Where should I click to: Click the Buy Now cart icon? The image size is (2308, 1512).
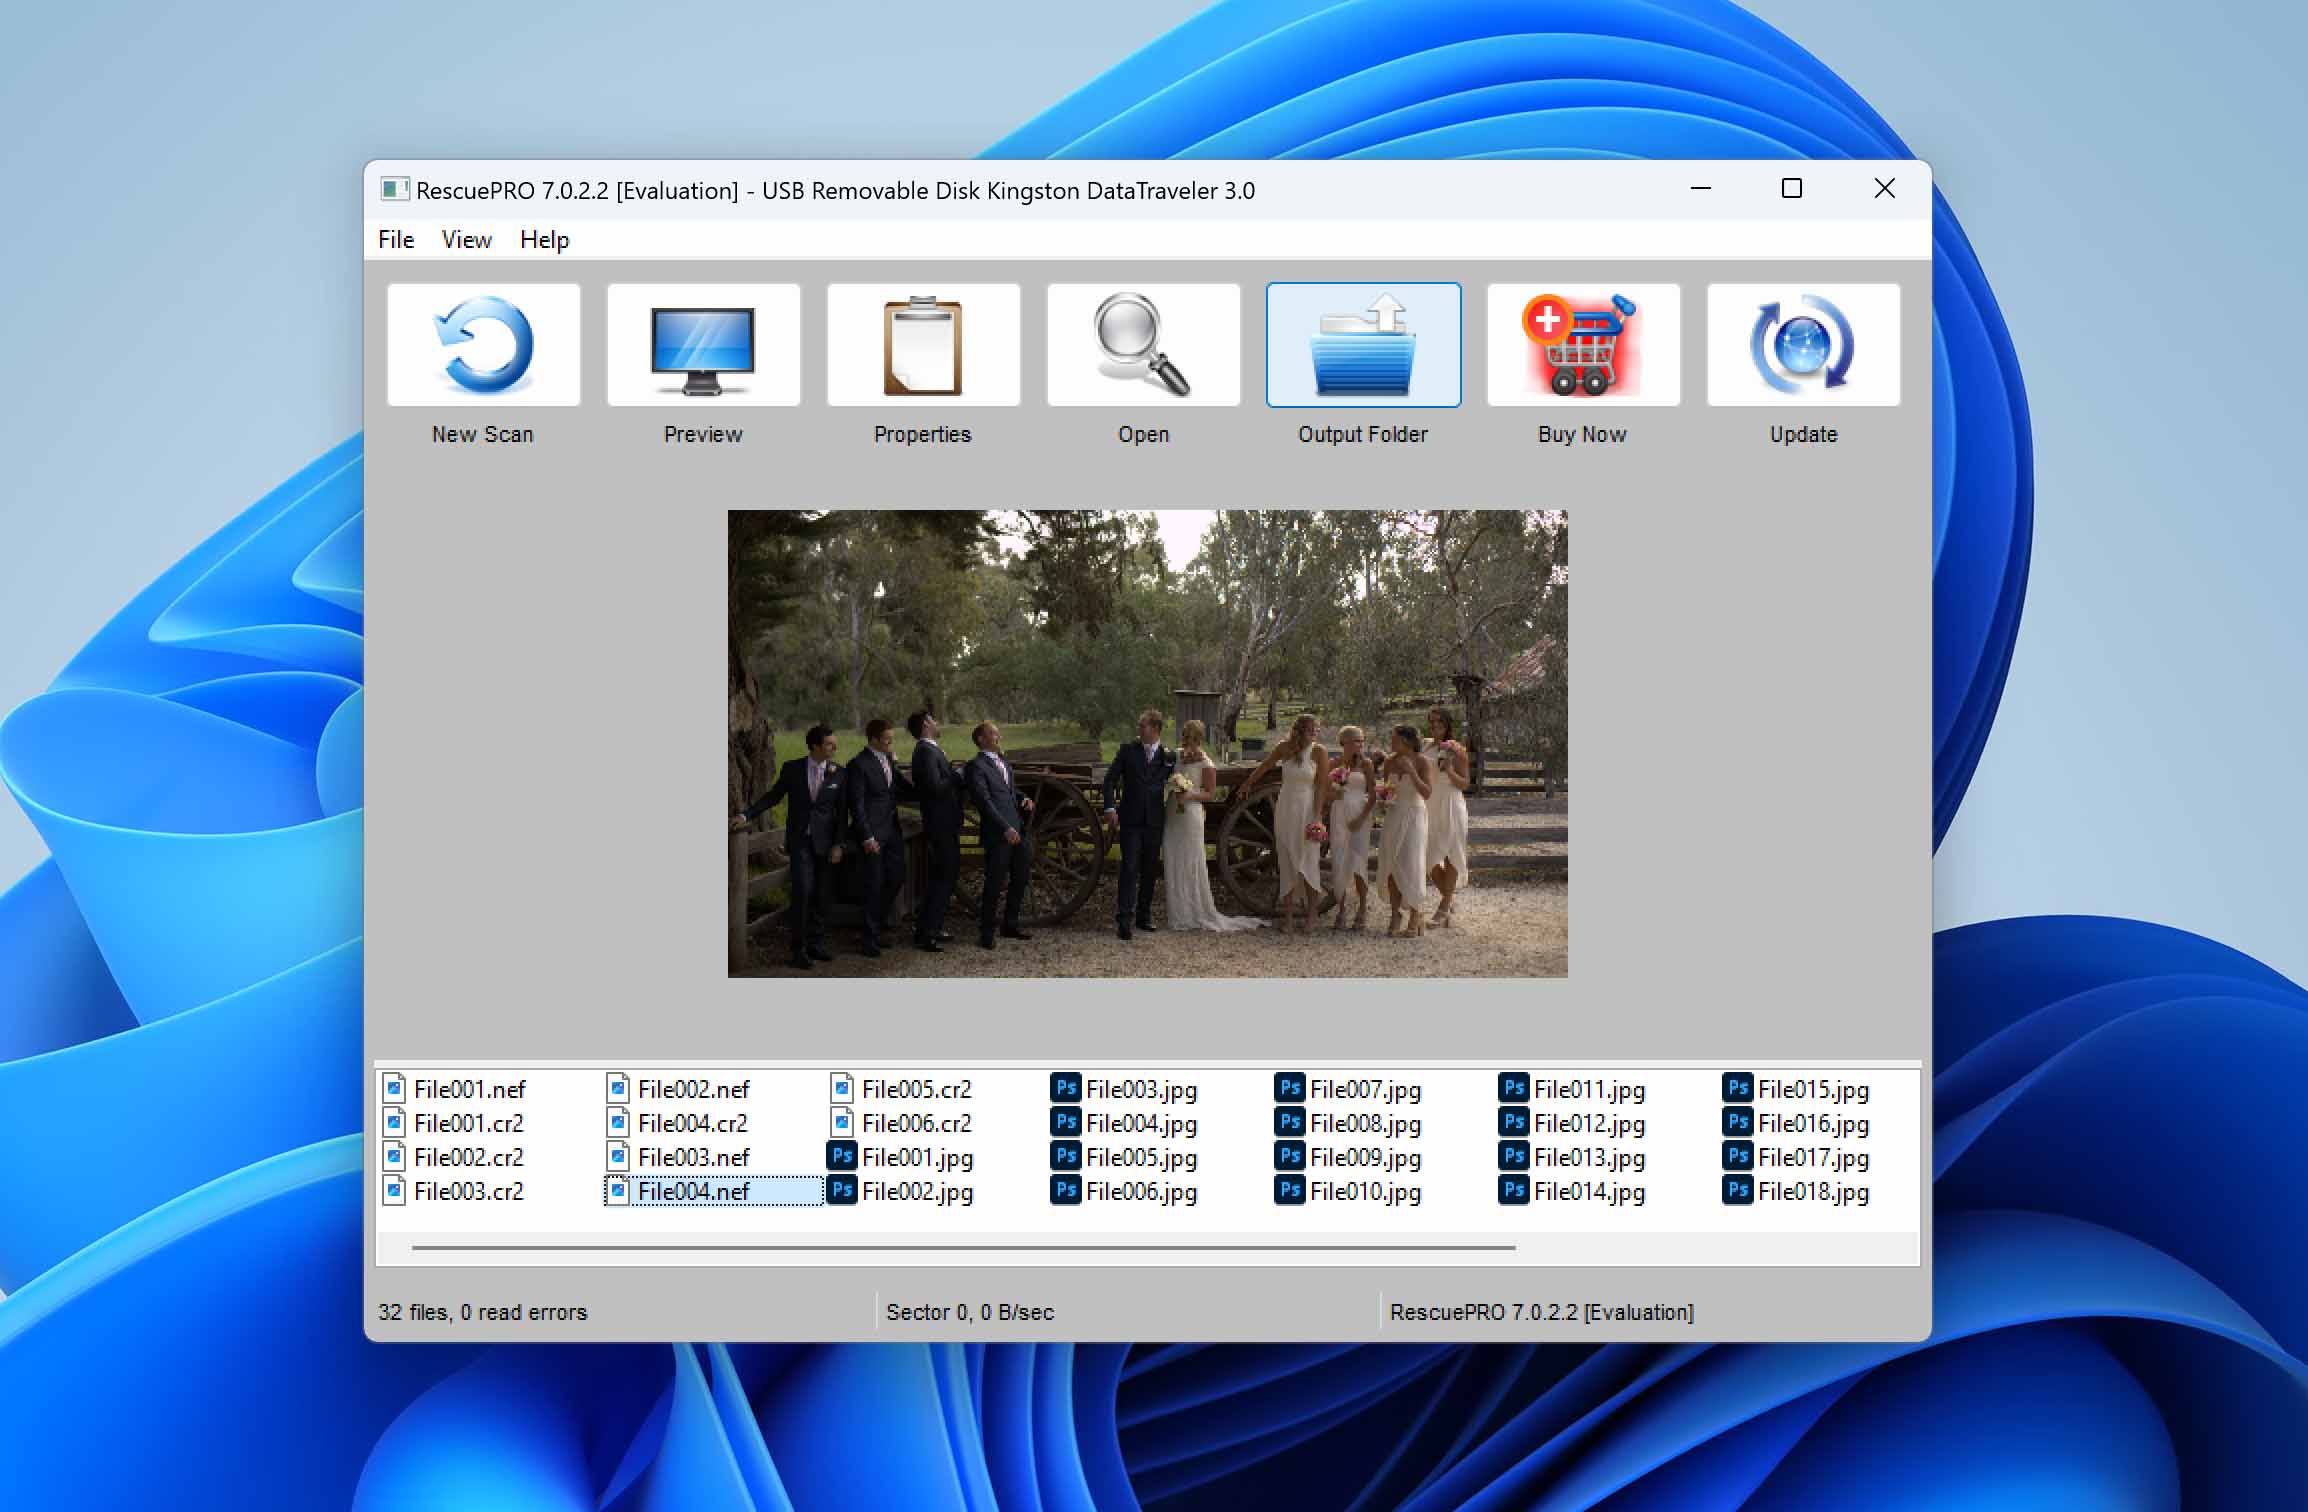(1583, 345)
